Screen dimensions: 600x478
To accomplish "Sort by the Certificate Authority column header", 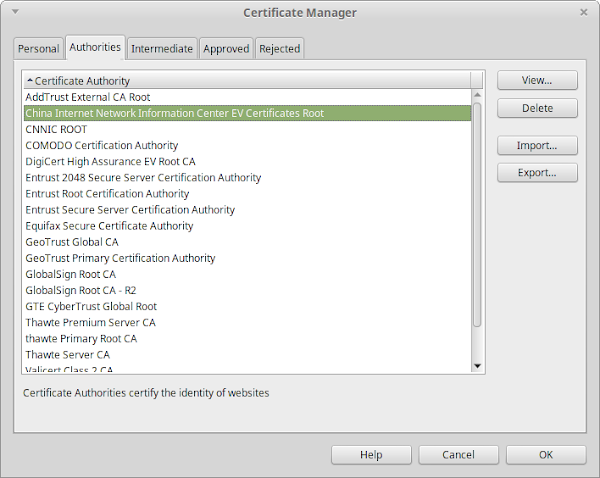I will click(247, 81).
